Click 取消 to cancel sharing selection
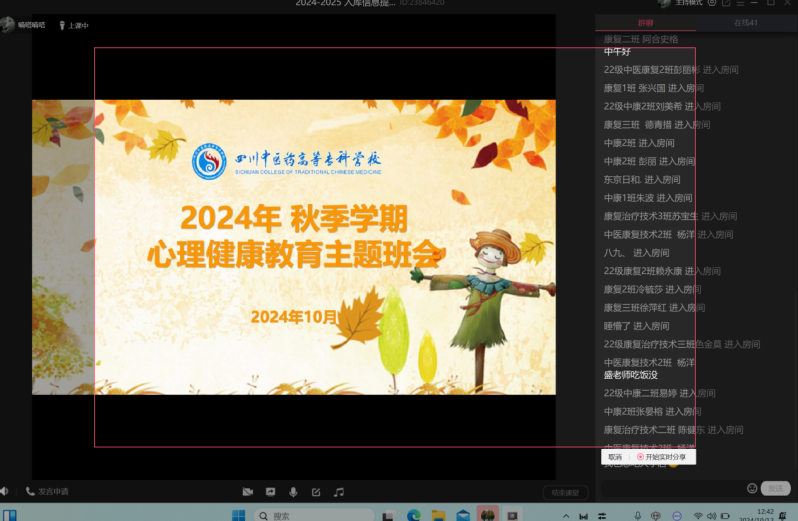The width and height of the screenshot is (798, 521). point(615,457)
